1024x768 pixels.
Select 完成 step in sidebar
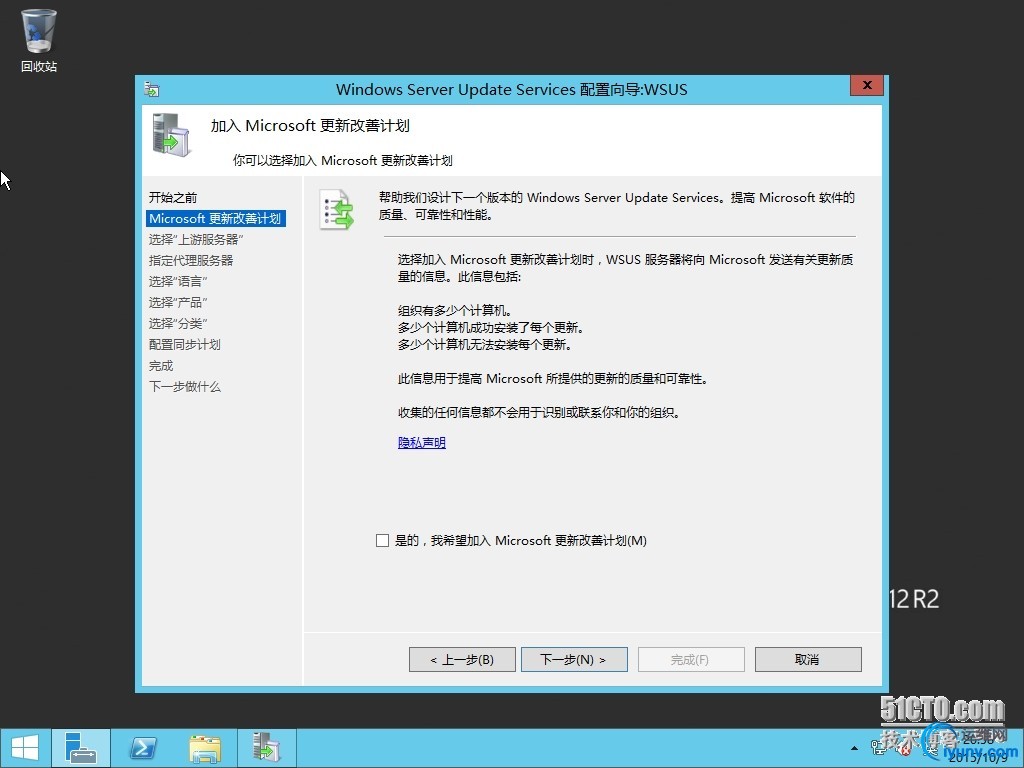161,366
